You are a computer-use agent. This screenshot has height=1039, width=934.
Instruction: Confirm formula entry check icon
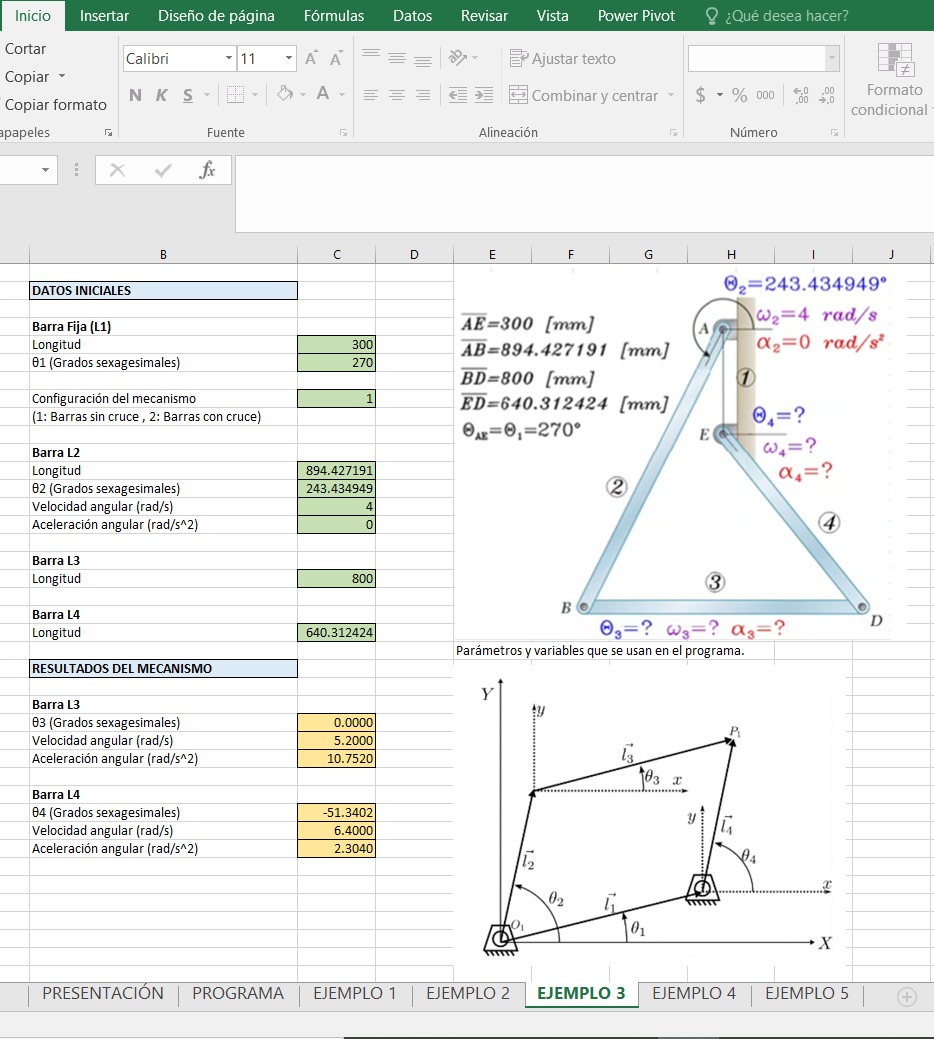pos(162,170)
